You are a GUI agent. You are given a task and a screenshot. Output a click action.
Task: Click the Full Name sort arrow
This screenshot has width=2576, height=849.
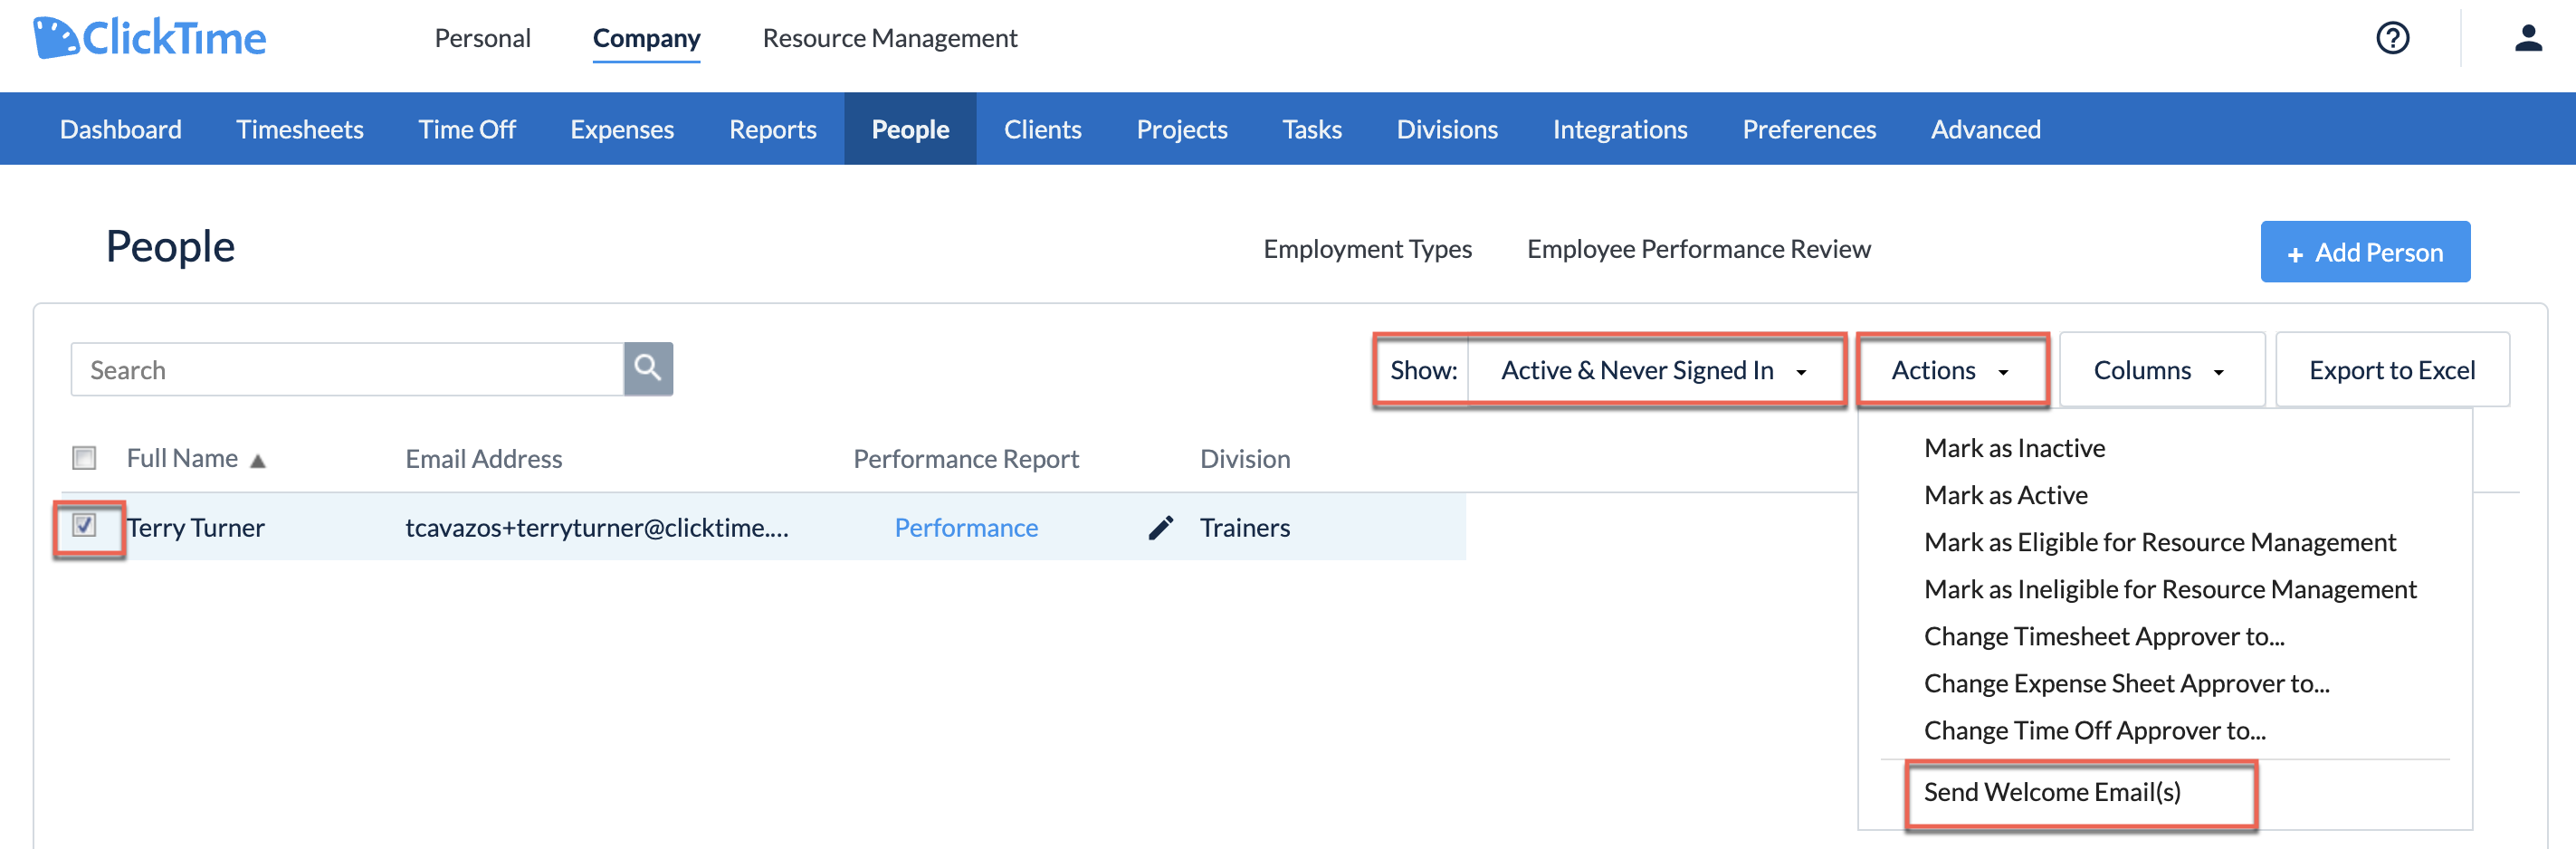click(258, 460)
